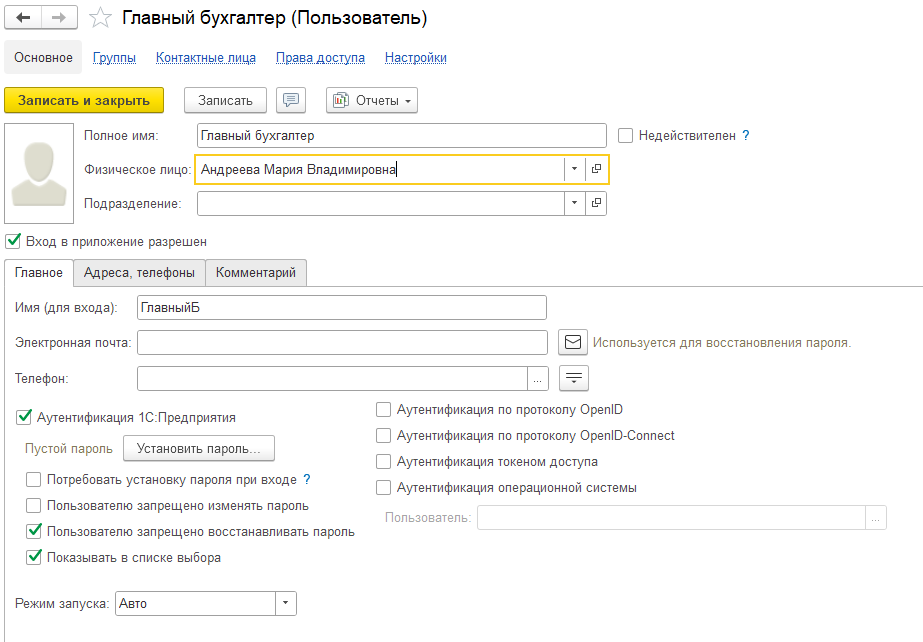
Task: Click the phone field list icon button
Action: 574,378
